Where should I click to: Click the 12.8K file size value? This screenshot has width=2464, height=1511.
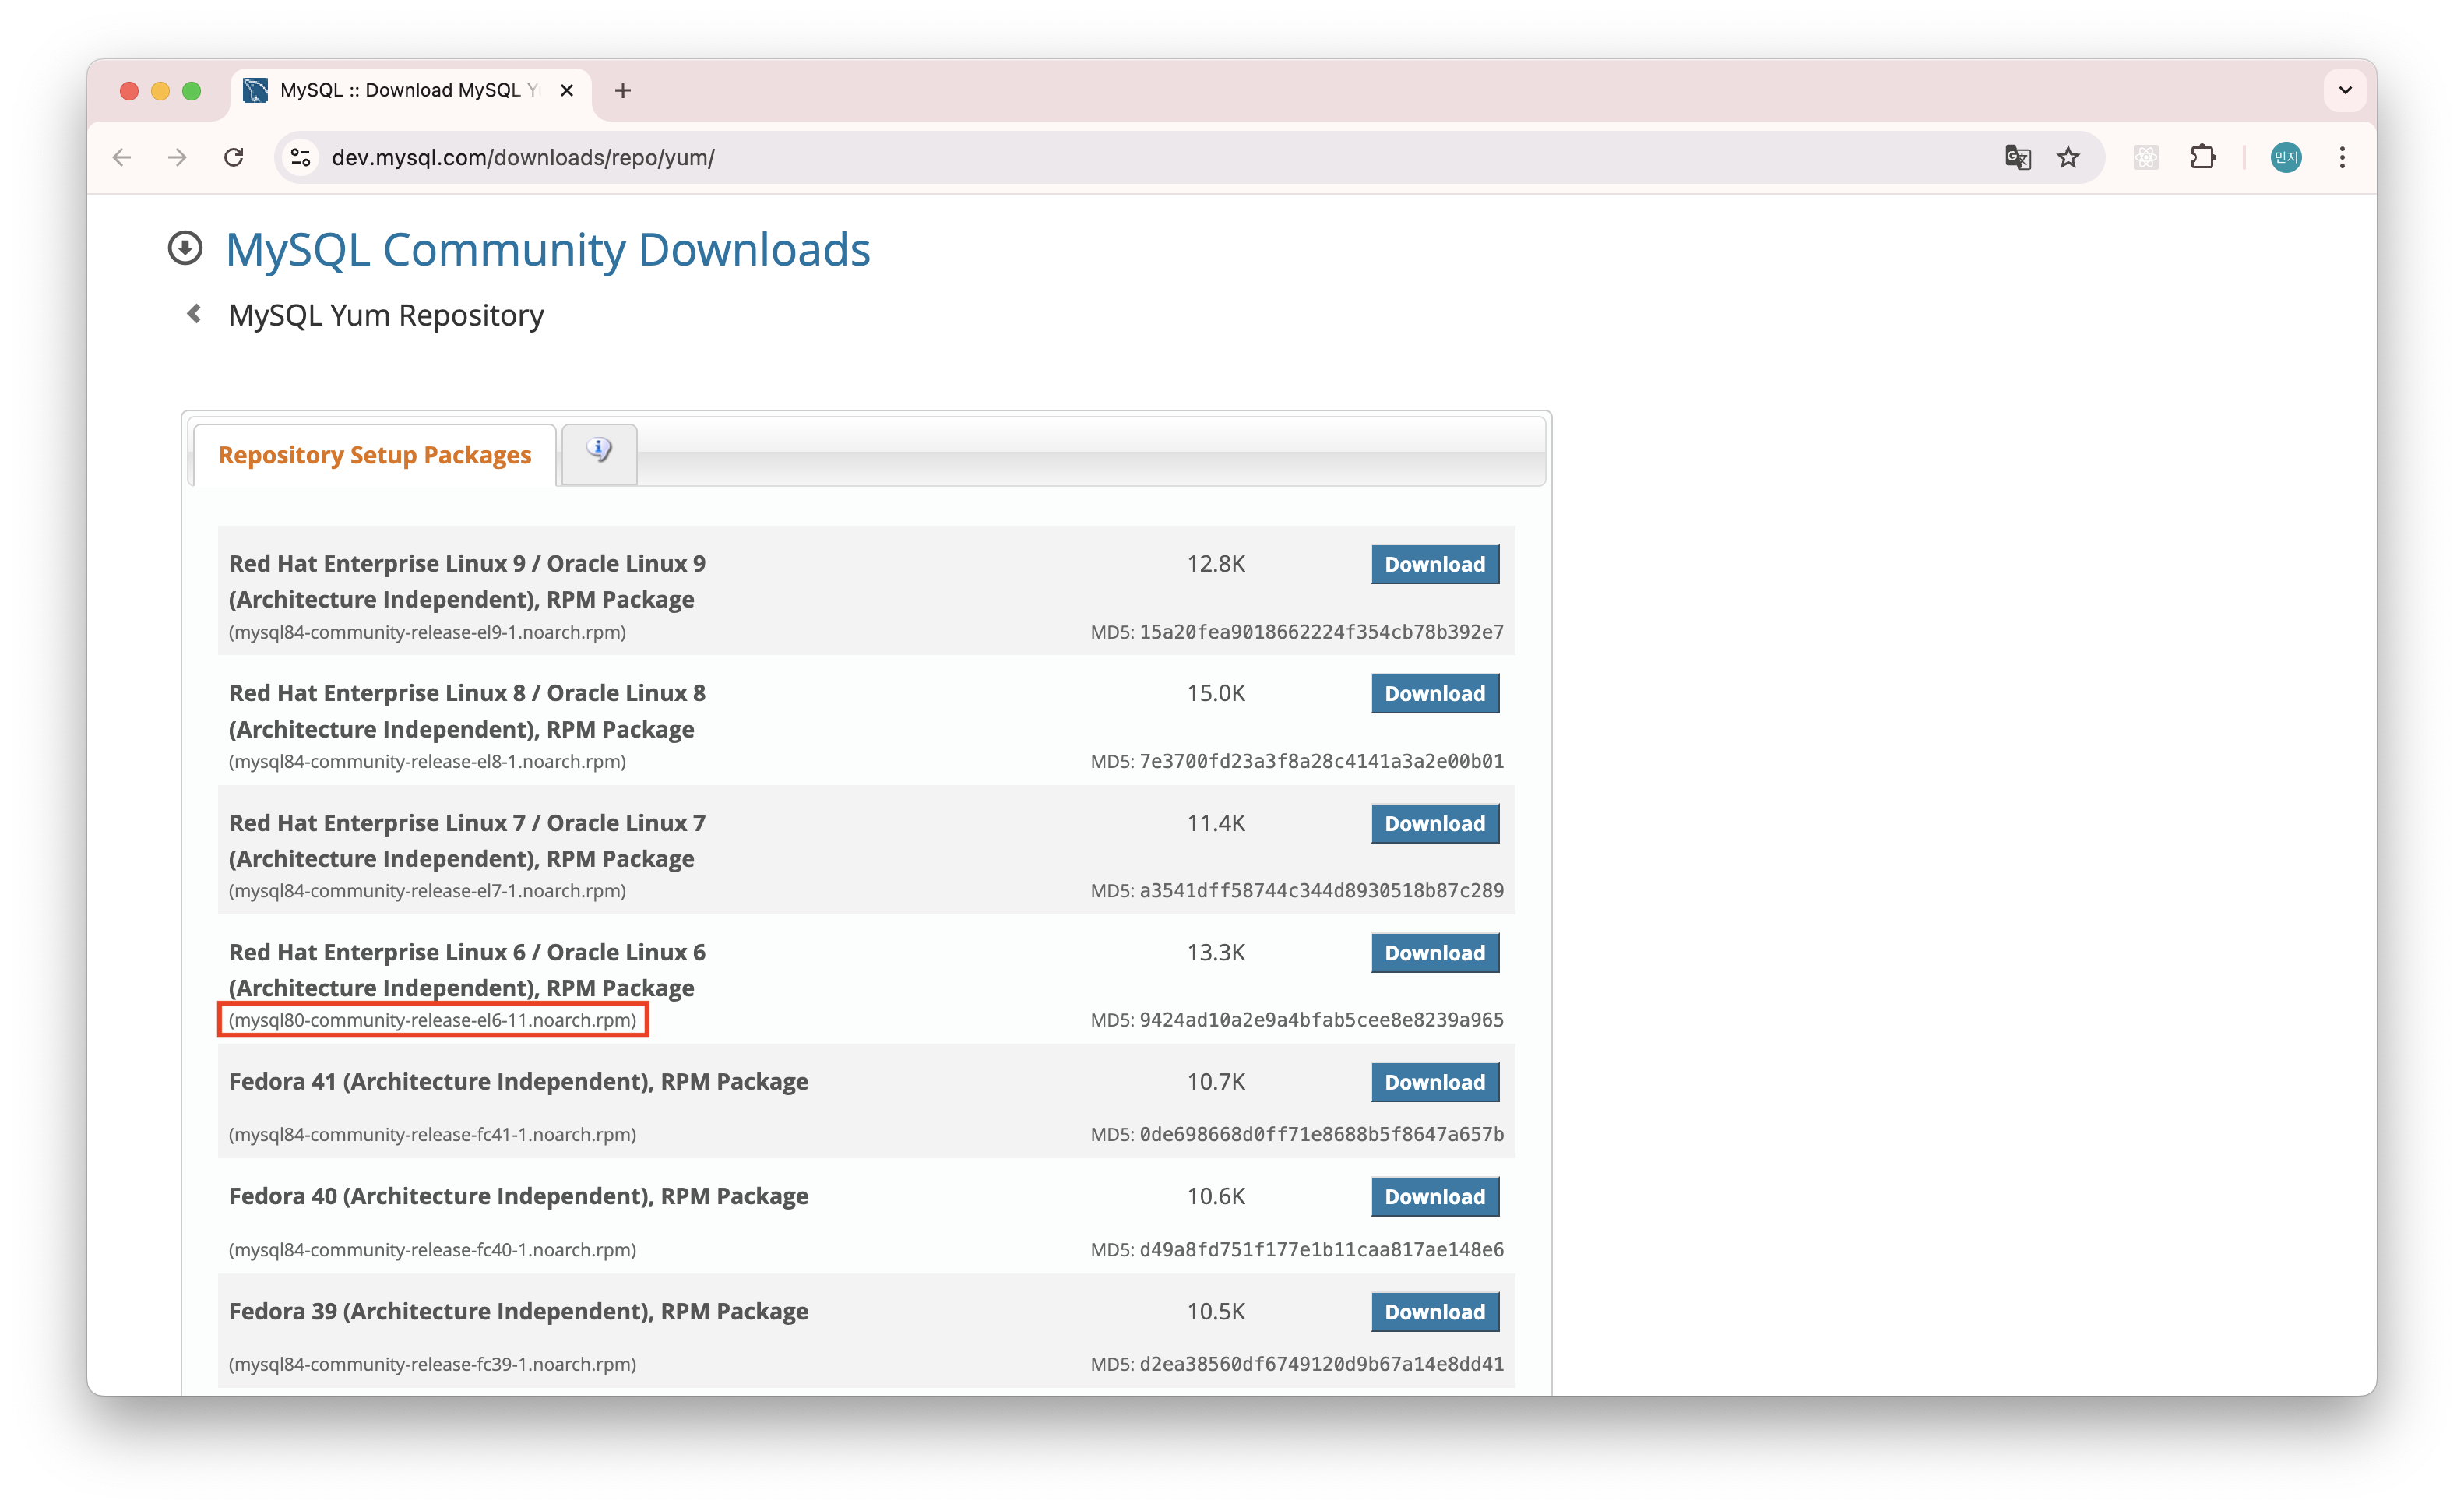click(x=1216, y=564)
